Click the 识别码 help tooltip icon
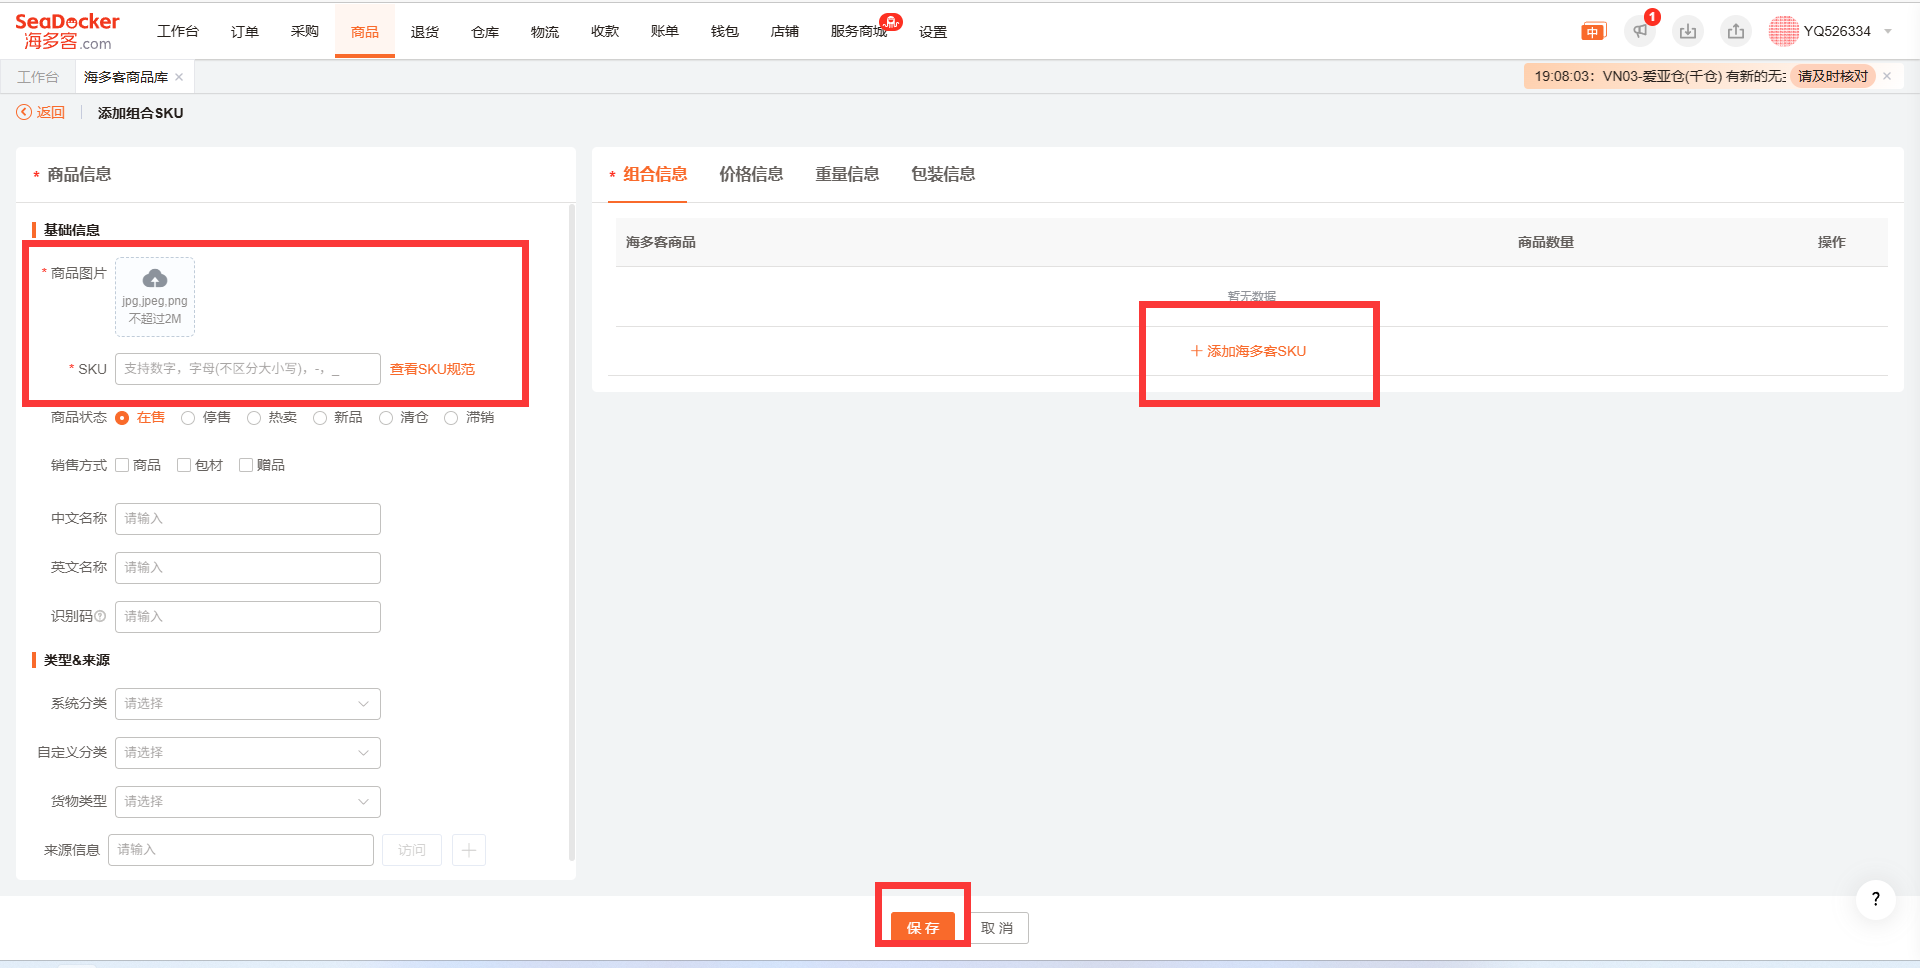1920x968 pixels. (x=100, y=616)
